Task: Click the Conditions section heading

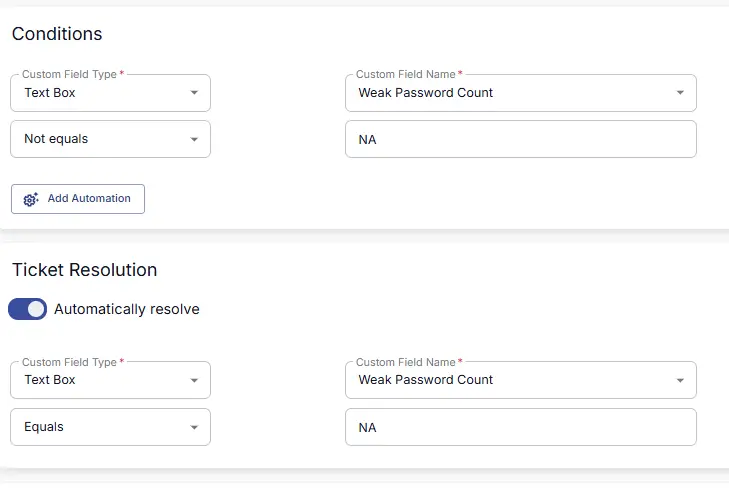Action: click(57, 34)
